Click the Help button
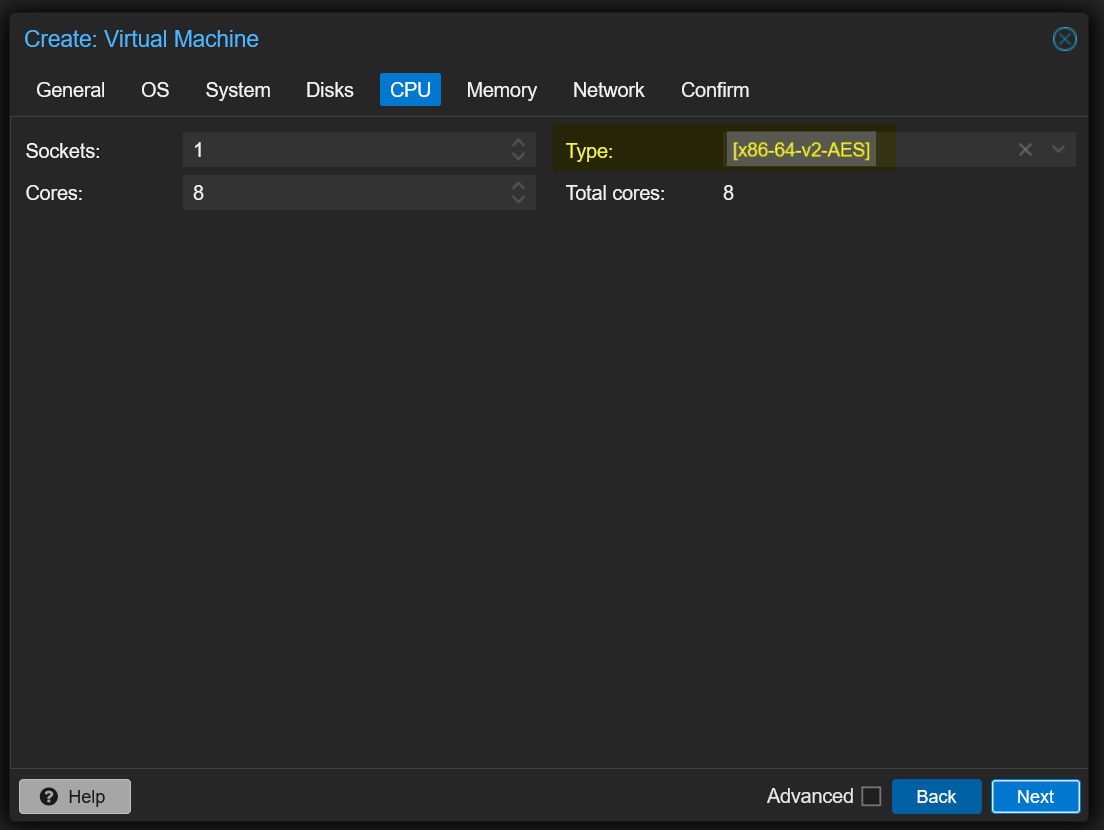Image resolution: width=1104 pixels, height=830 pixels. 75,796
